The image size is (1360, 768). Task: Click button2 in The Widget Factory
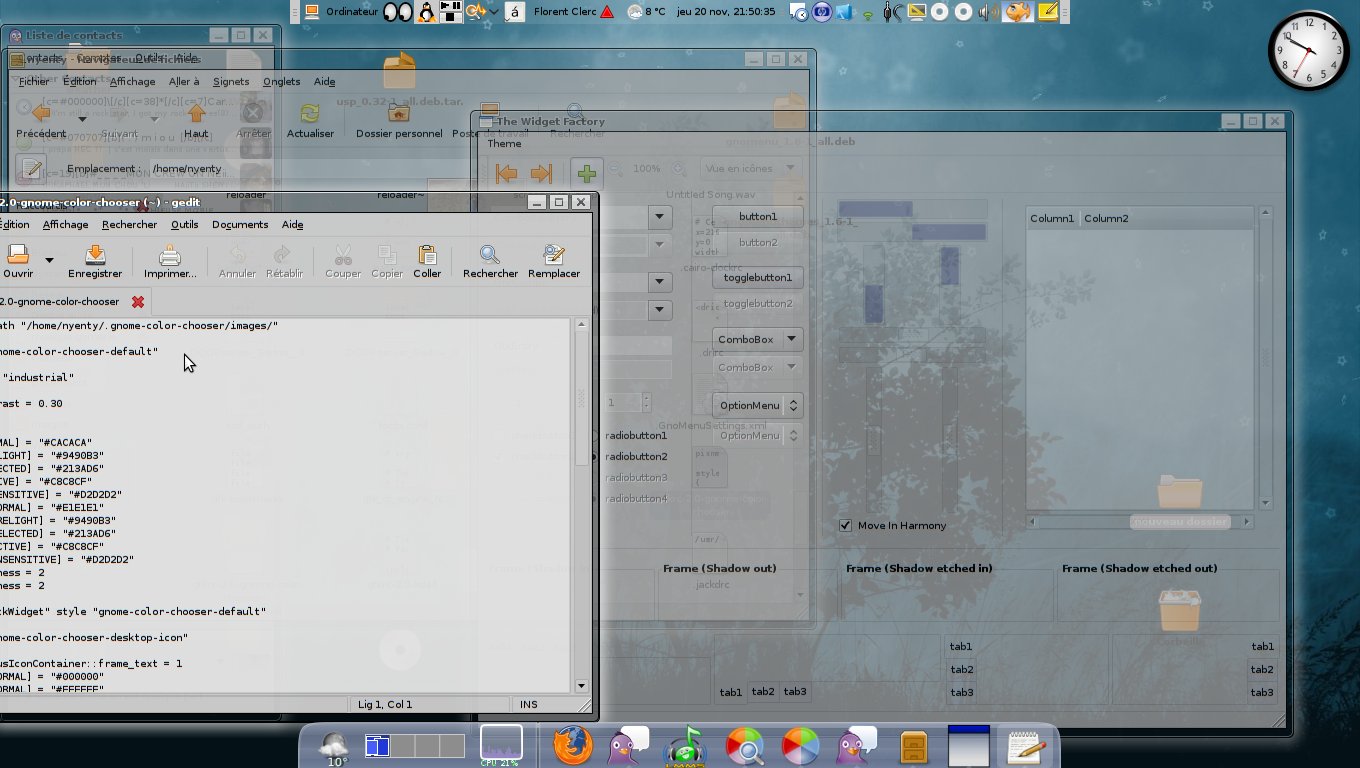coord(758,242)
